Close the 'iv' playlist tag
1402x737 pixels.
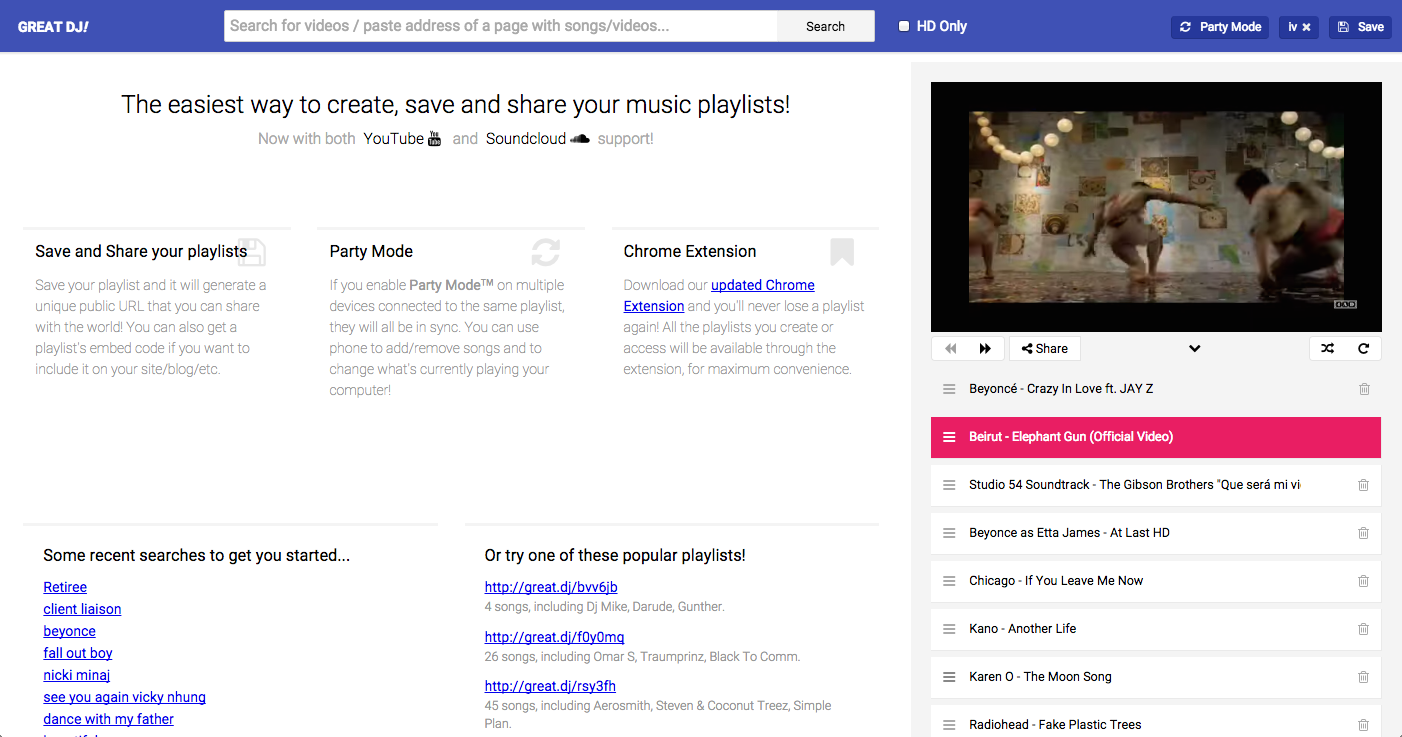pos(1306,27)
